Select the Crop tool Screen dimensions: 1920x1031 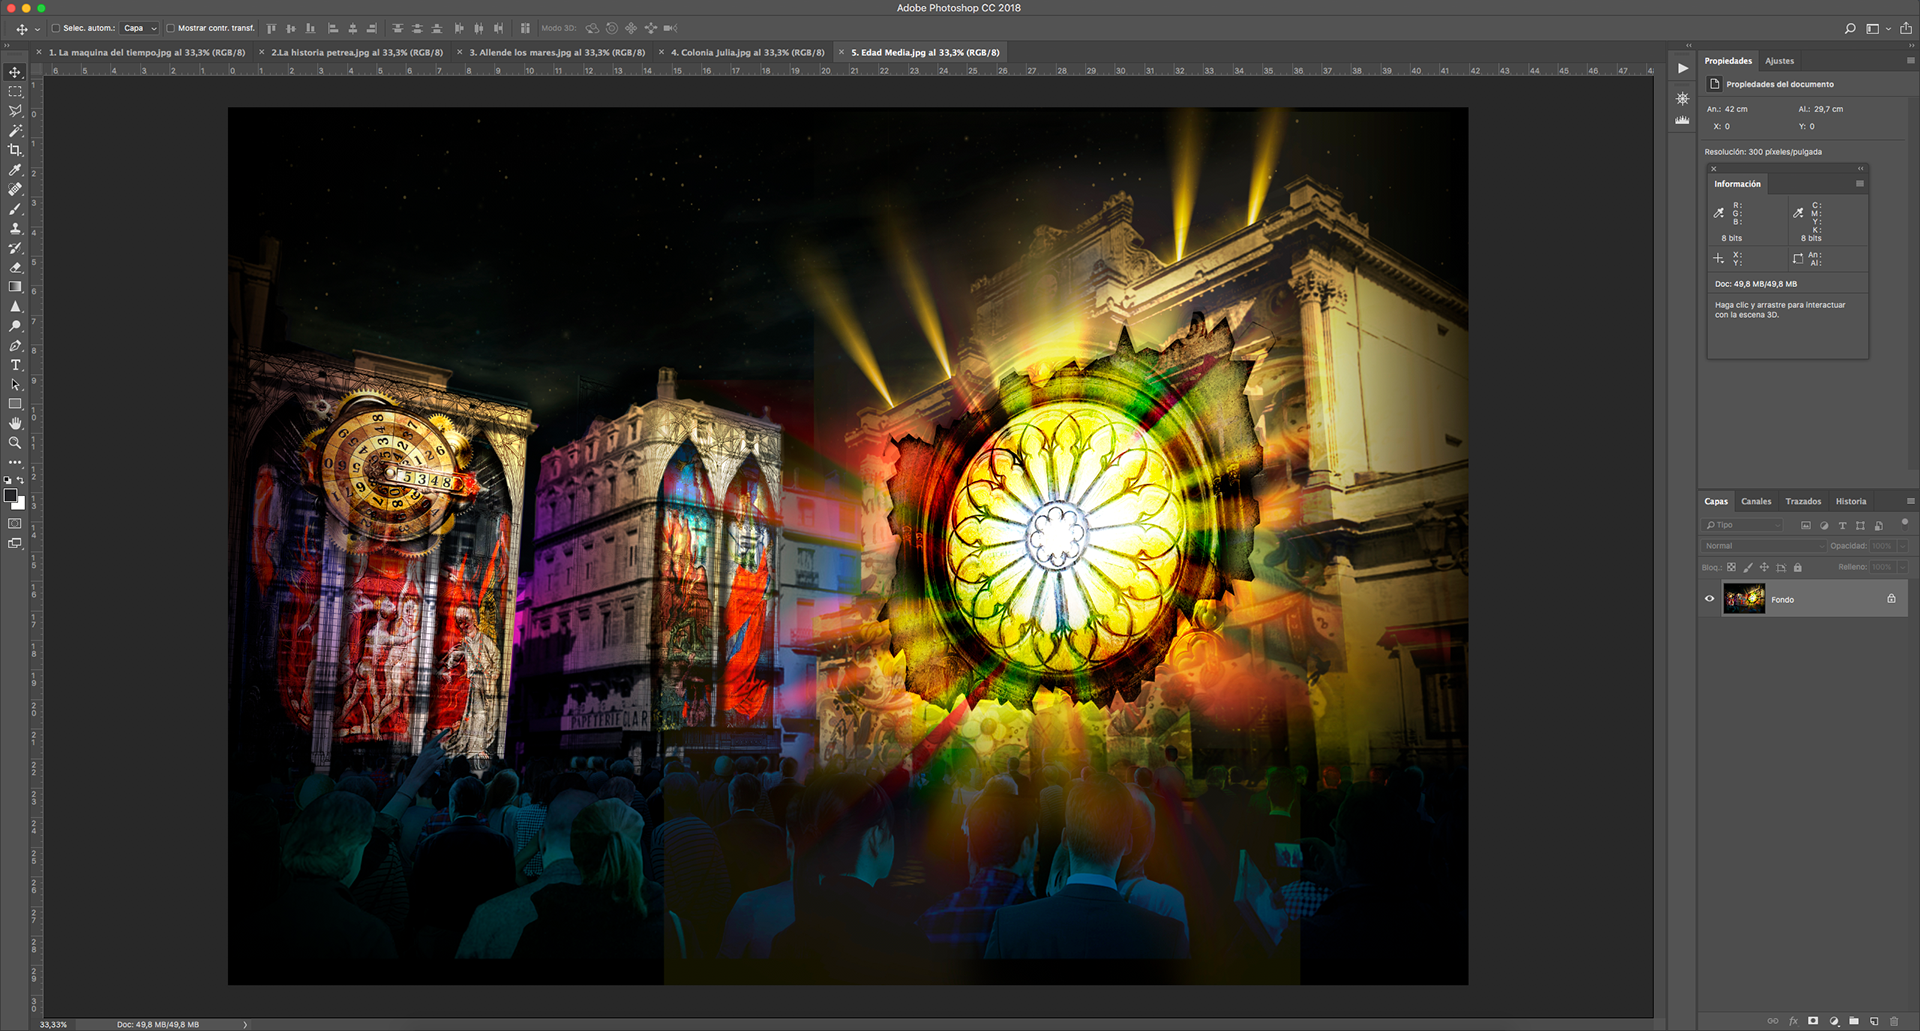point(15,150)
